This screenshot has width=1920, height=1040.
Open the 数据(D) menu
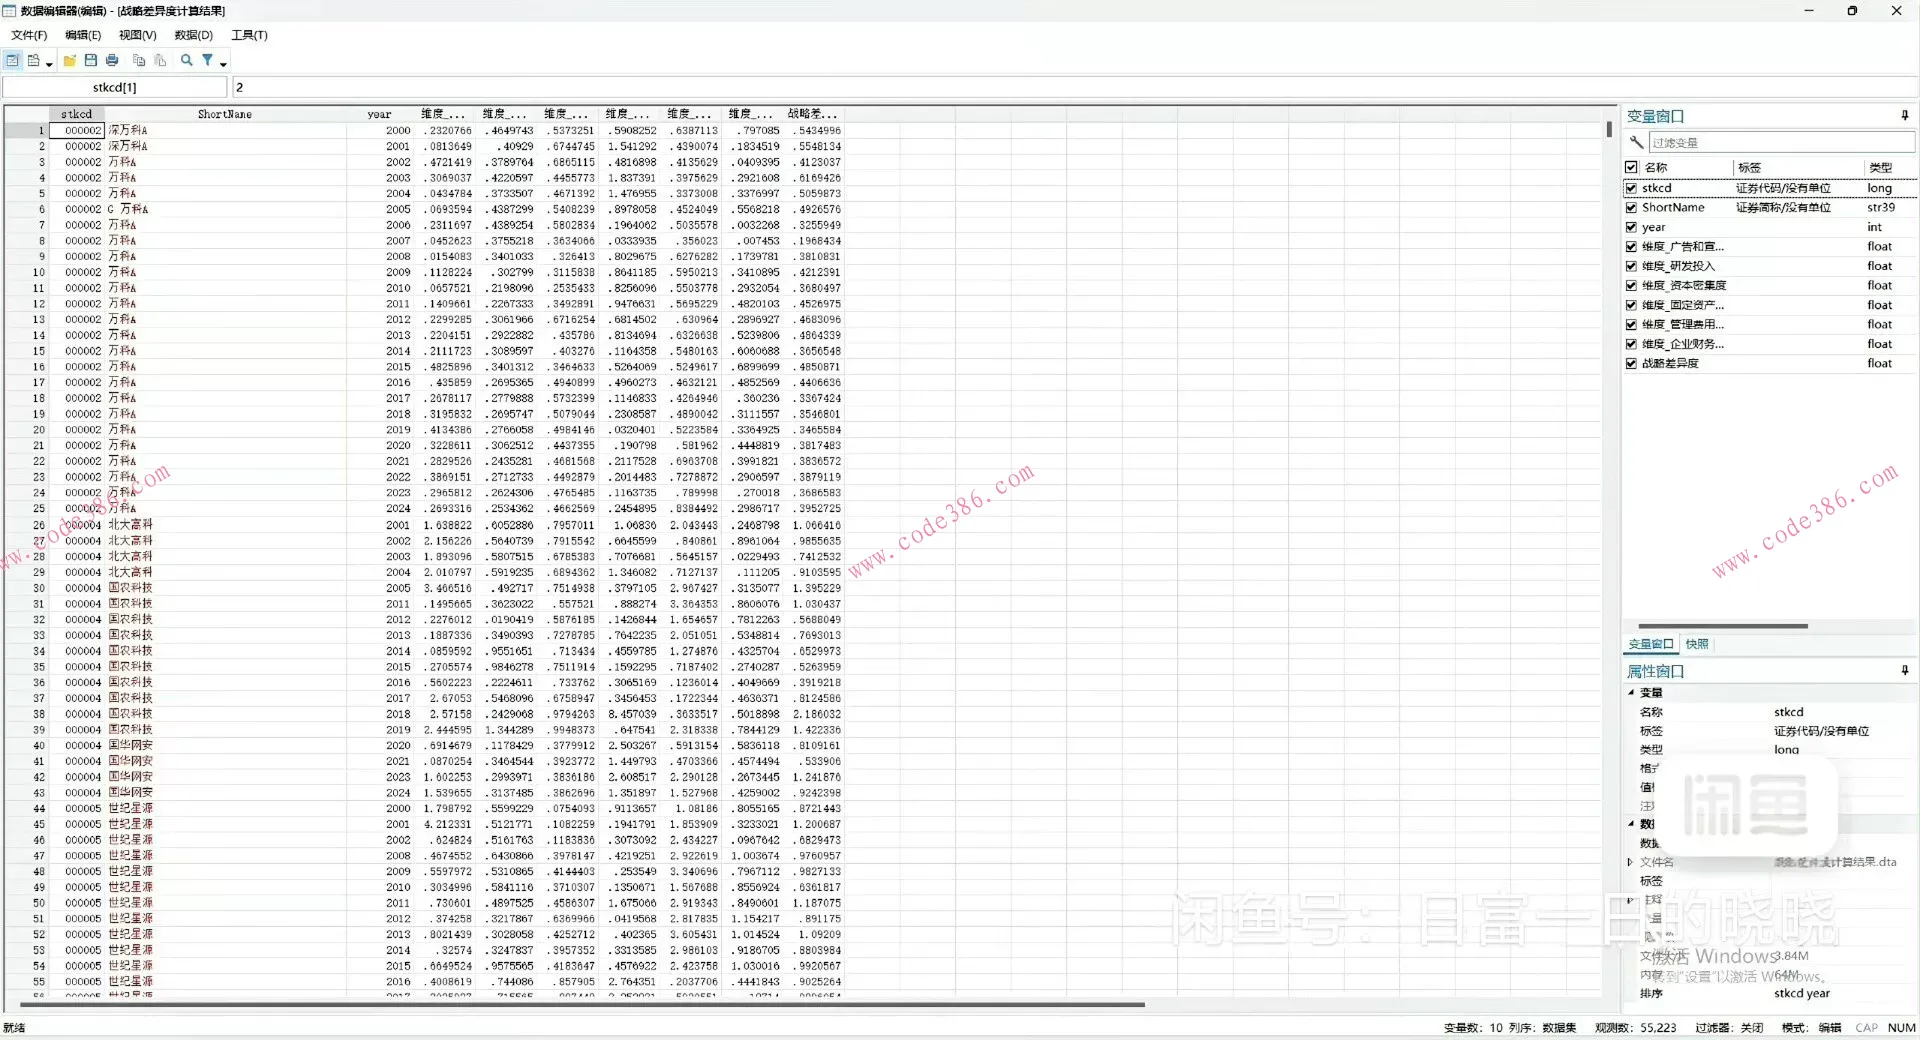[194, 35]
